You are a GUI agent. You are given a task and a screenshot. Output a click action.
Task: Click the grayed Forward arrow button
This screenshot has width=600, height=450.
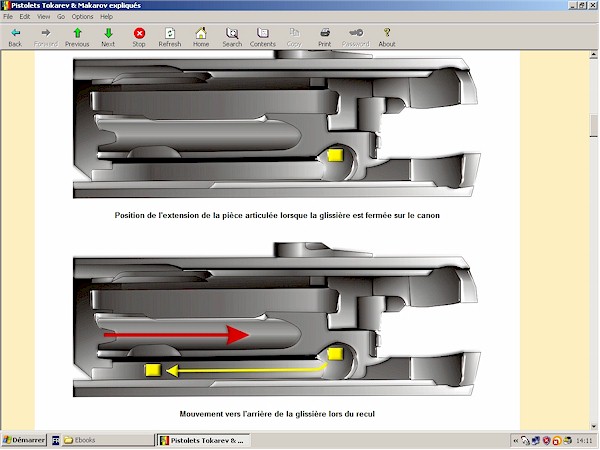pos(46,37)
